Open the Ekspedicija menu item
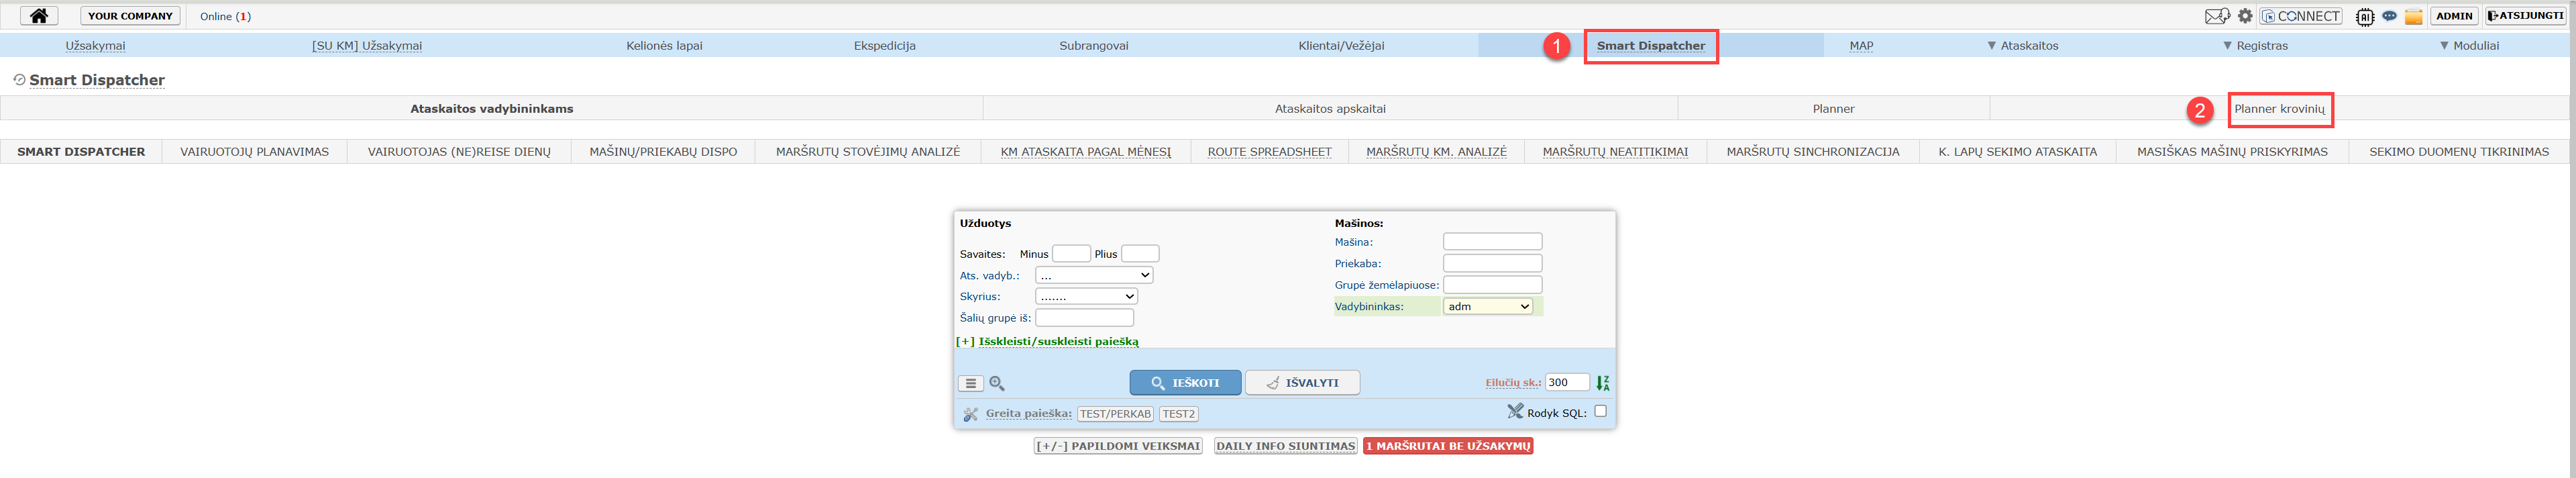Image resolution: width=2576 pixels, height=478 pixels. coord(884,46)
